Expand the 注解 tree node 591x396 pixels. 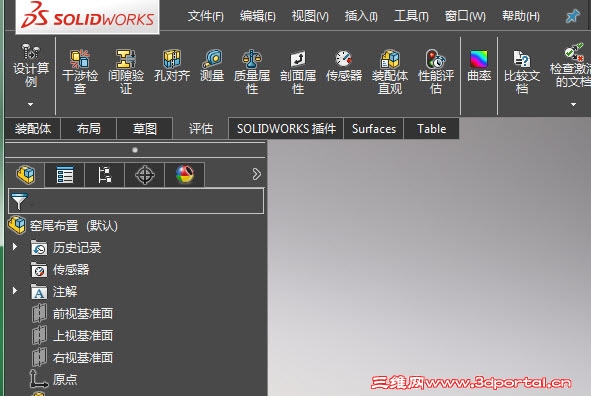click(x=15, y=291)
